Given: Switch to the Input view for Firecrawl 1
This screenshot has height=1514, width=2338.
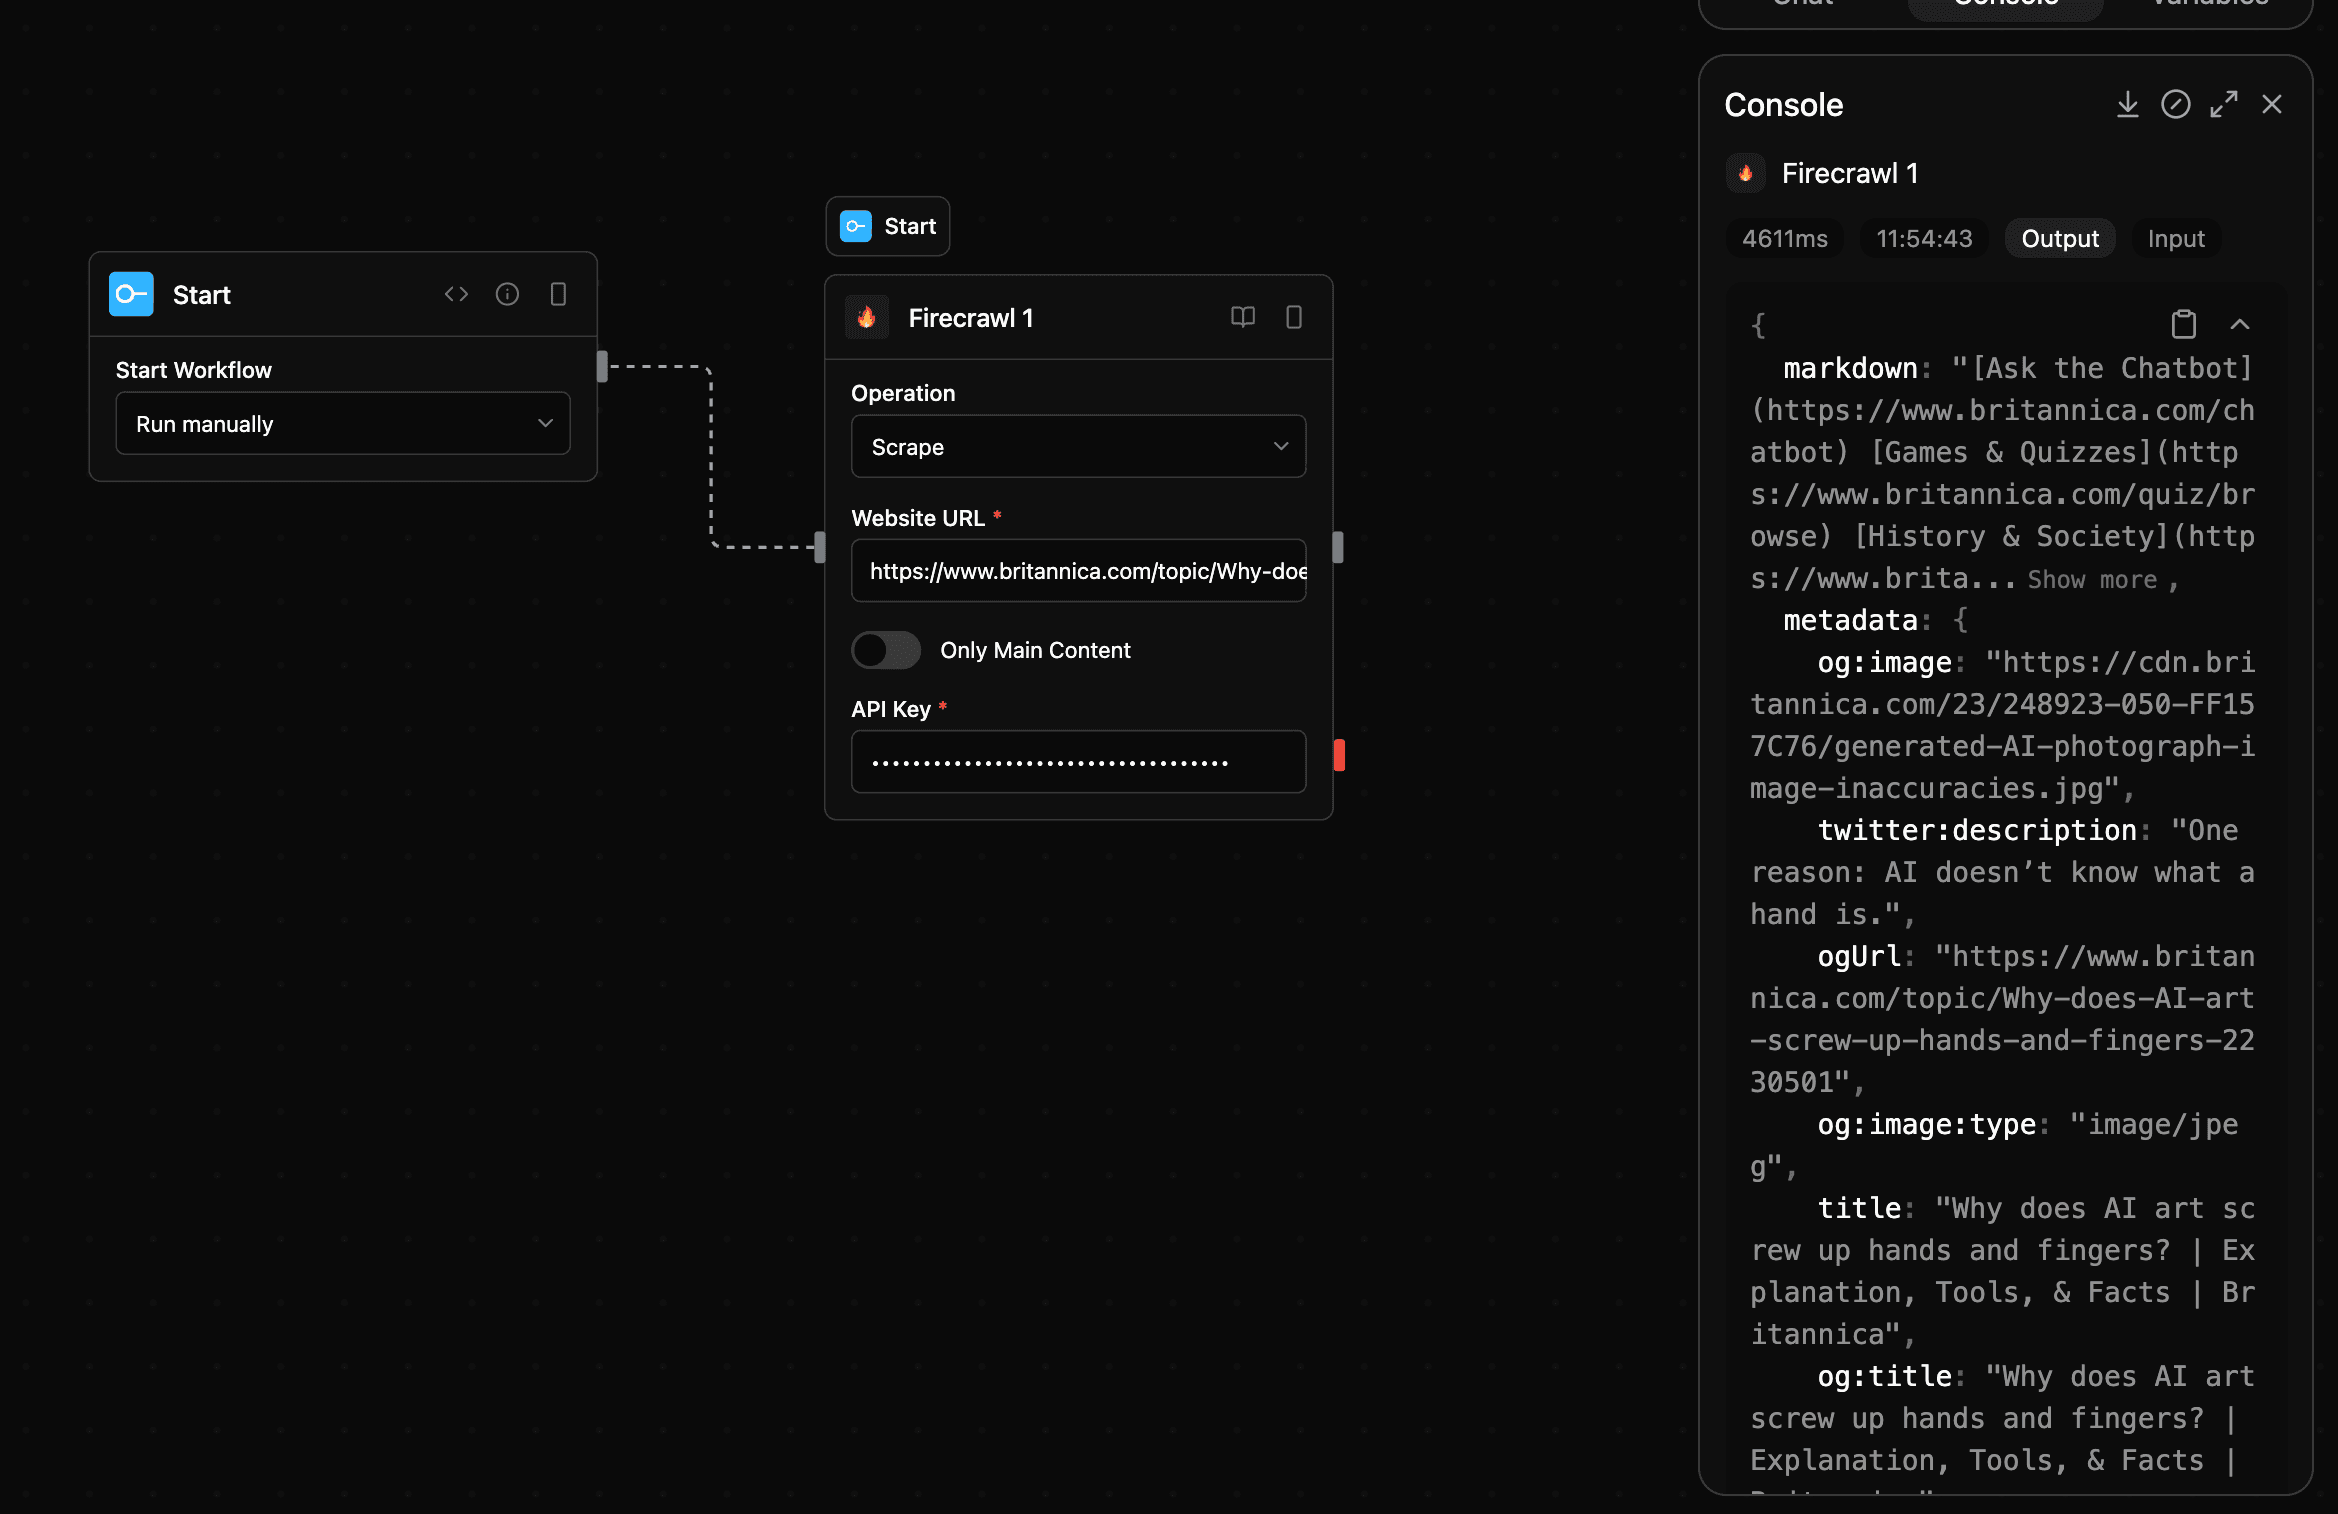Looking at the screenshot, I should 2176,238.
